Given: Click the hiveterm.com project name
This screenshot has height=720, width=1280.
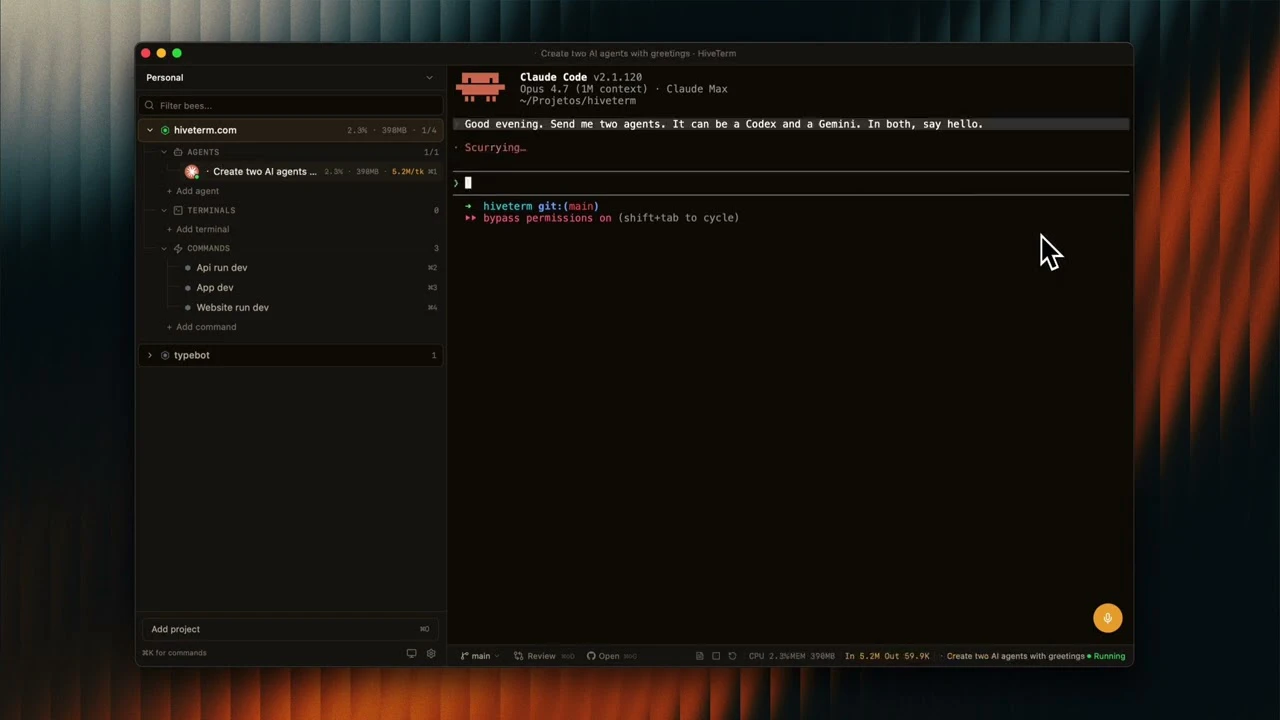Looking at the screenshot, I should pos(205,130).
